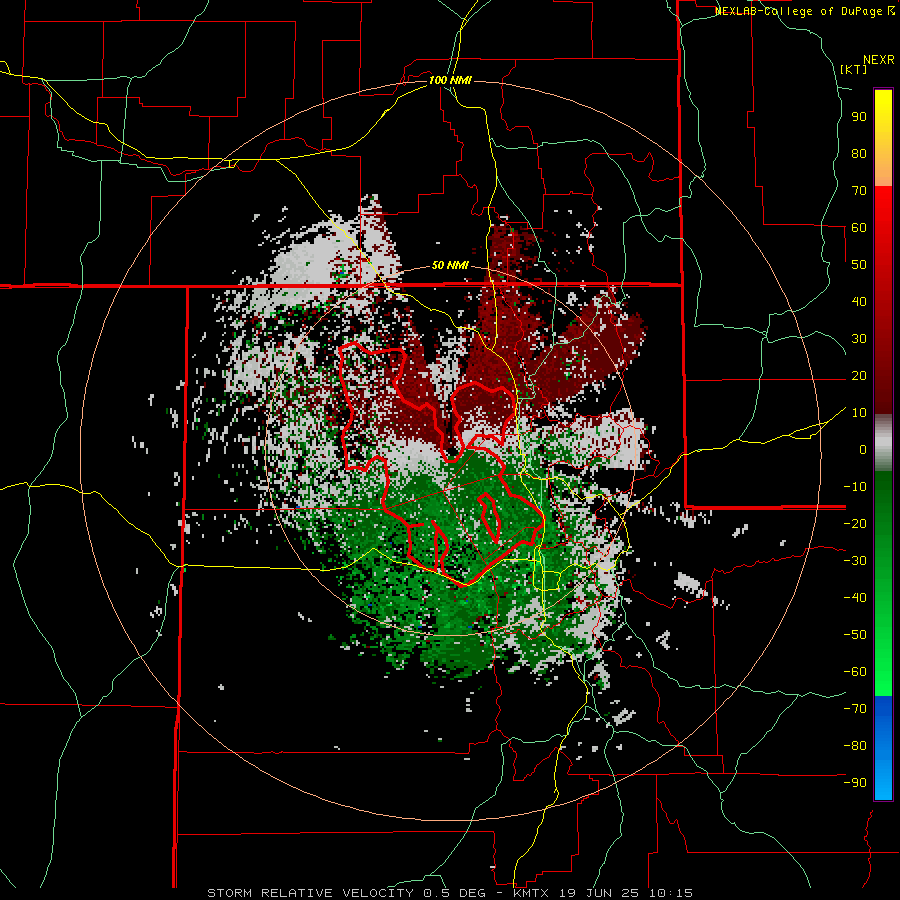Screen dimensions: 900x900
Task: Click the 60 value on velocity scale
Action: tap(859, 227)
